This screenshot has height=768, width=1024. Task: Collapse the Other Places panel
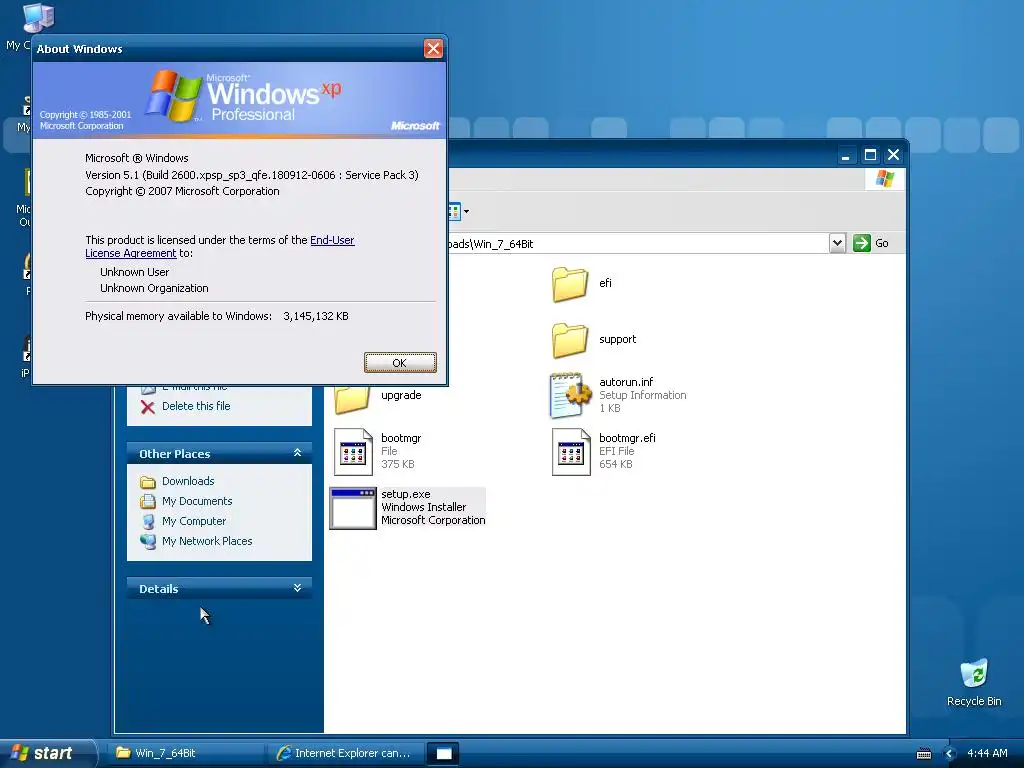click(297, 453)
